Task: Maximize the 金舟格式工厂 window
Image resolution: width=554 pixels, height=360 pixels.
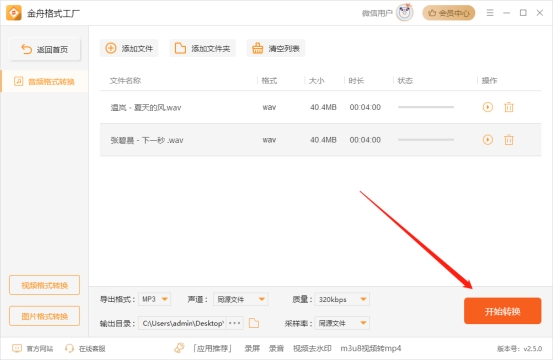Action: coord(523,13)
